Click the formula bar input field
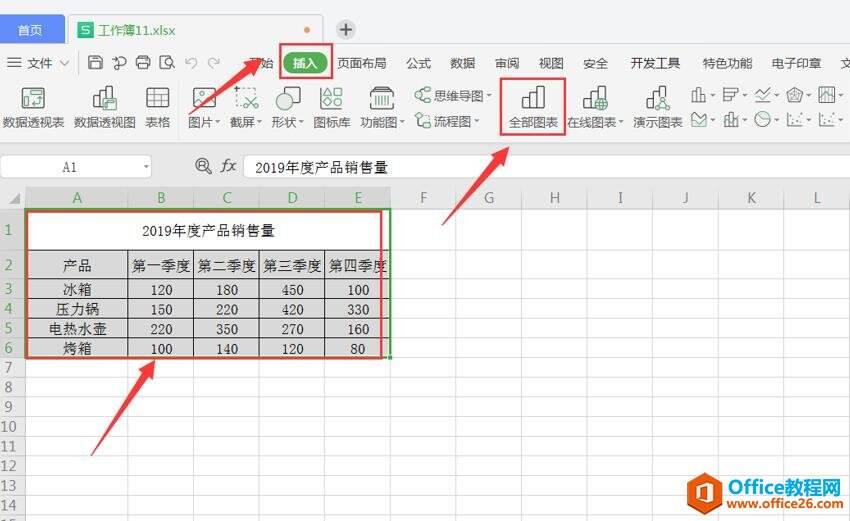Viewport: 850px width, 521px height. click(x=546, y=167)
